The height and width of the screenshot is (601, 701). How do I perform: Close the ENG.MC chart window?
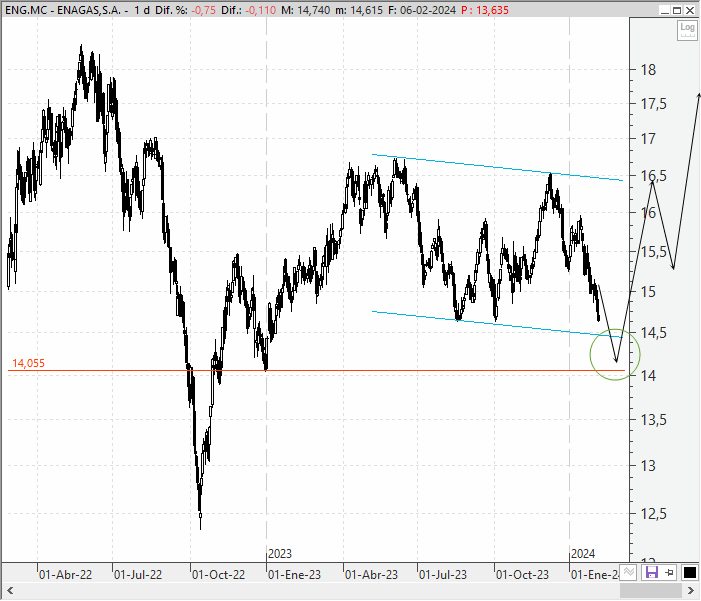(690, 10)
